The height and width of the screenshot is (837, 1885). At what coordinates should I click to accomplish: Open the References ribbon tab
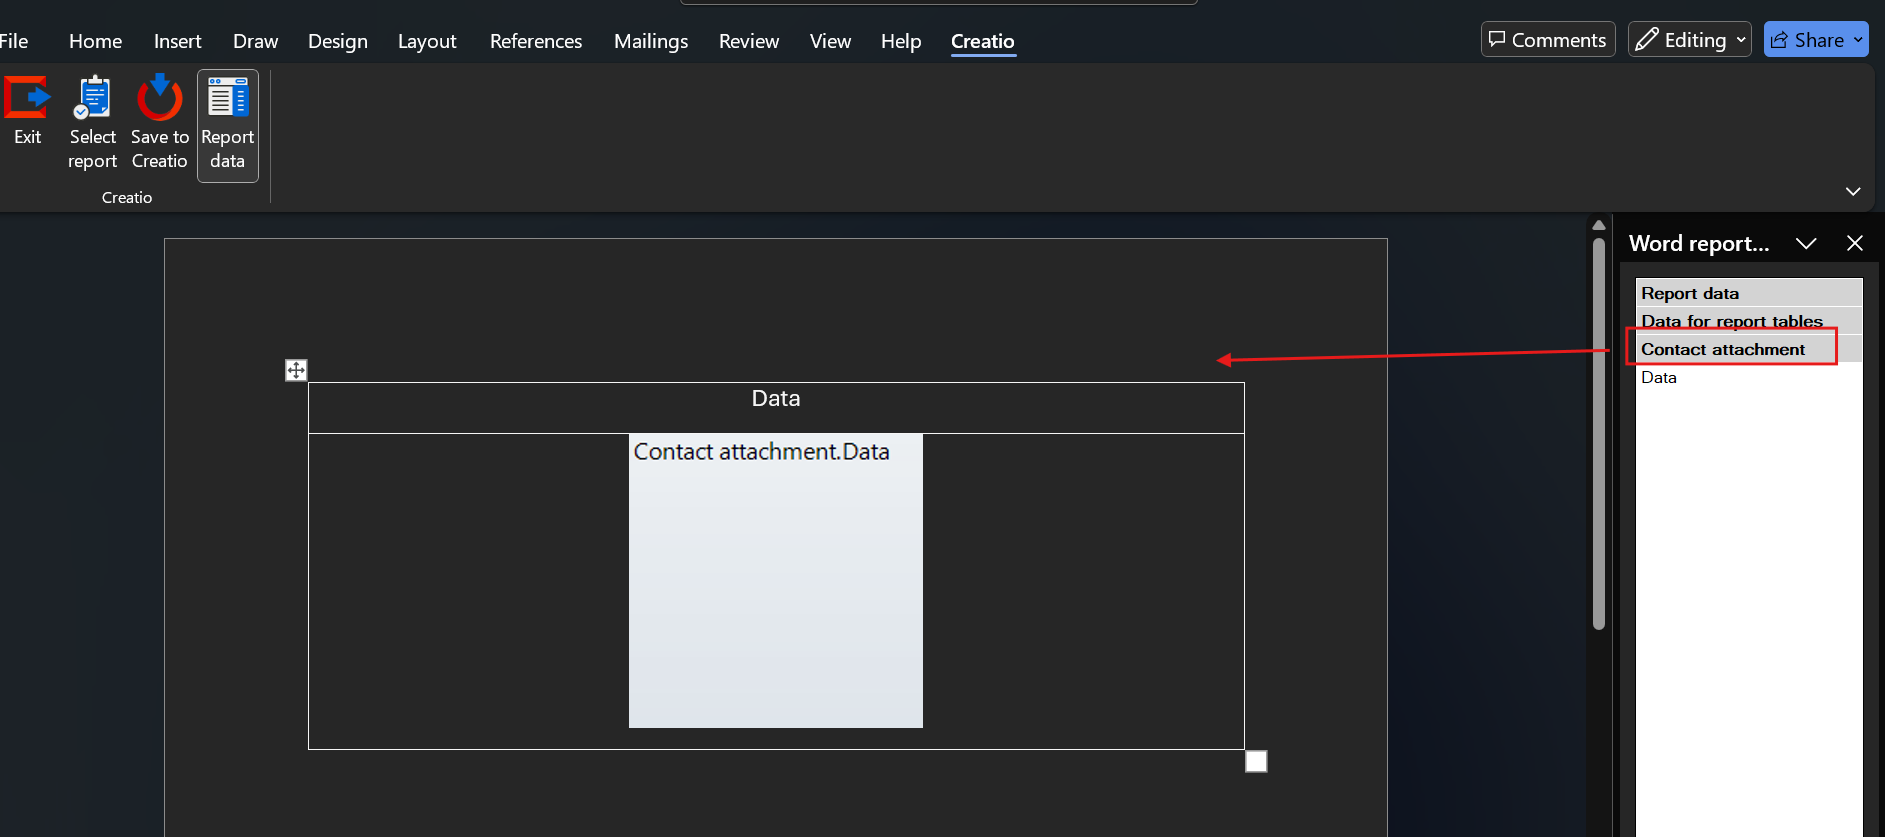(x=535, y=41)
